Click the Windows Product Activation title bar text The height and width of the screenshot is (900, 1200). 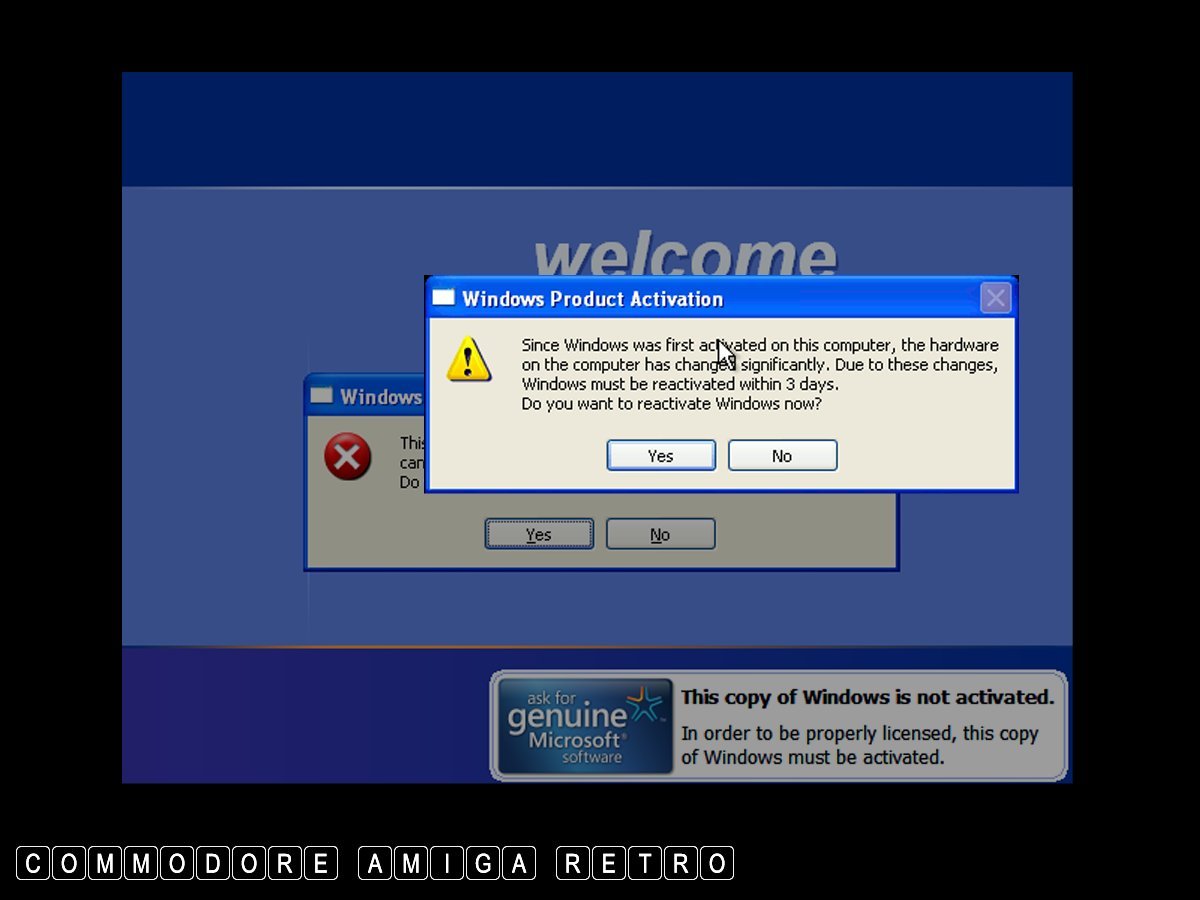click(592, 299)
